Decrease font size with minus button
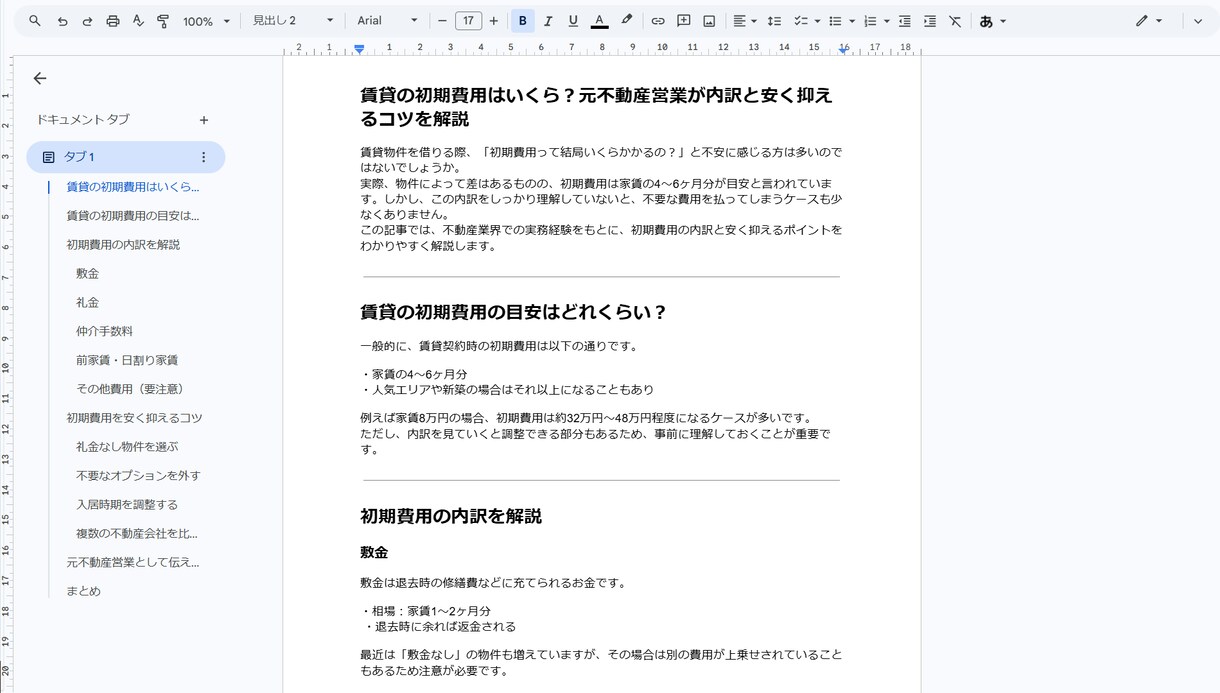Screen dimensions: 1220x693 point(442,21)
